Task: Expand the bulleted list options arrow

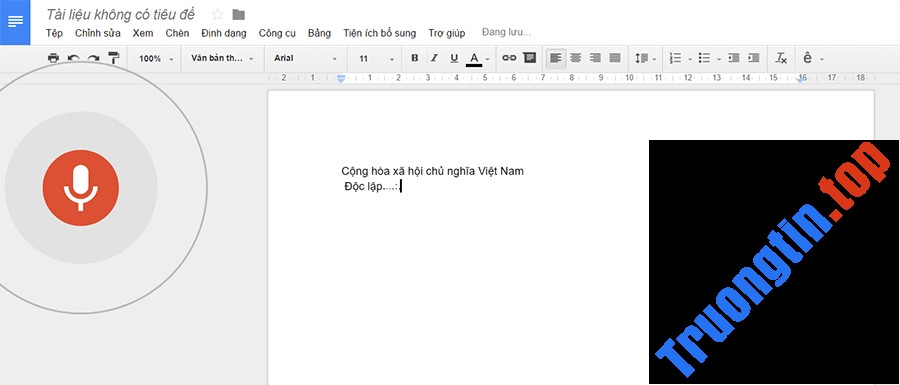Action: pos(719,59)
